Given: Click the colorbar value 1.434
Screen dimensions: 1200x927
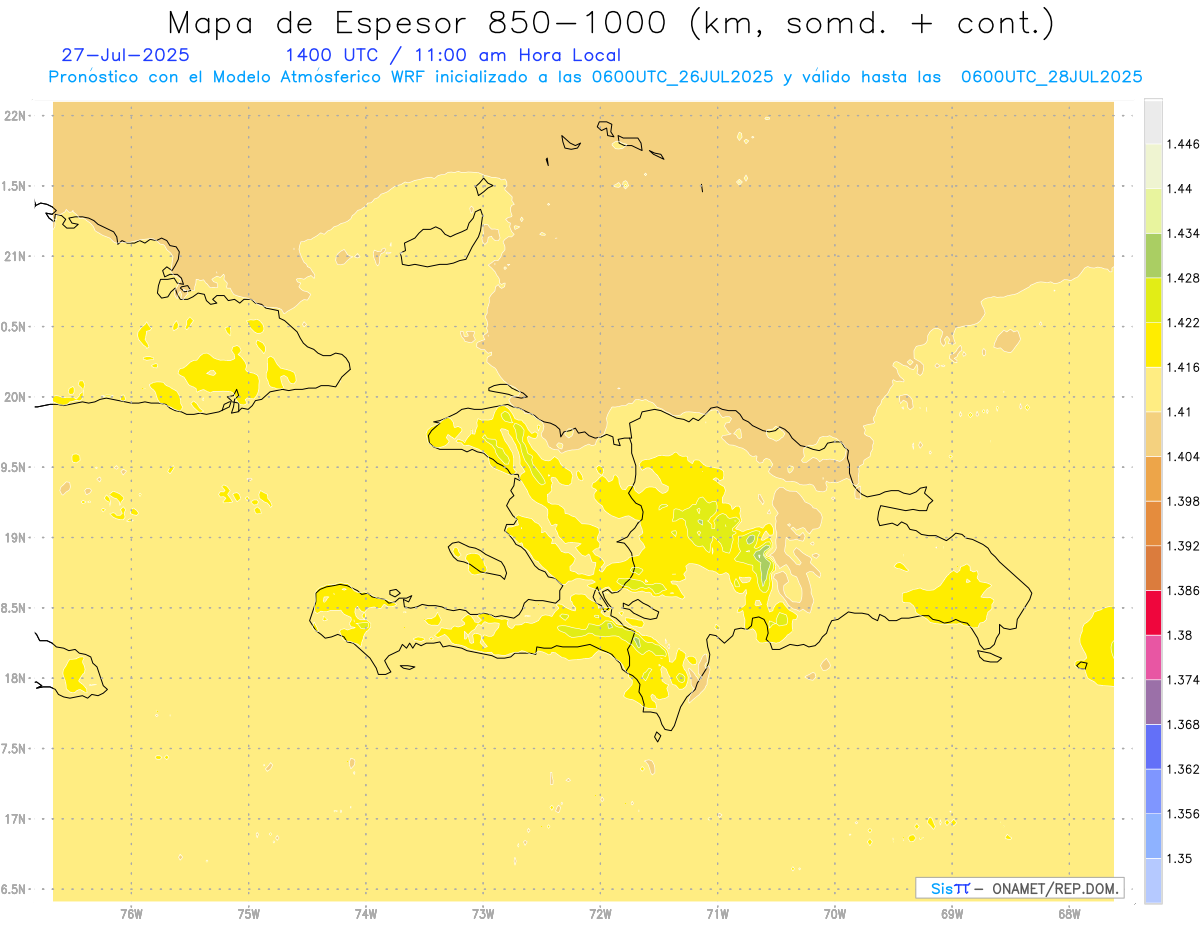Looking at the screenshot, I should click(x=1185, y=233).
